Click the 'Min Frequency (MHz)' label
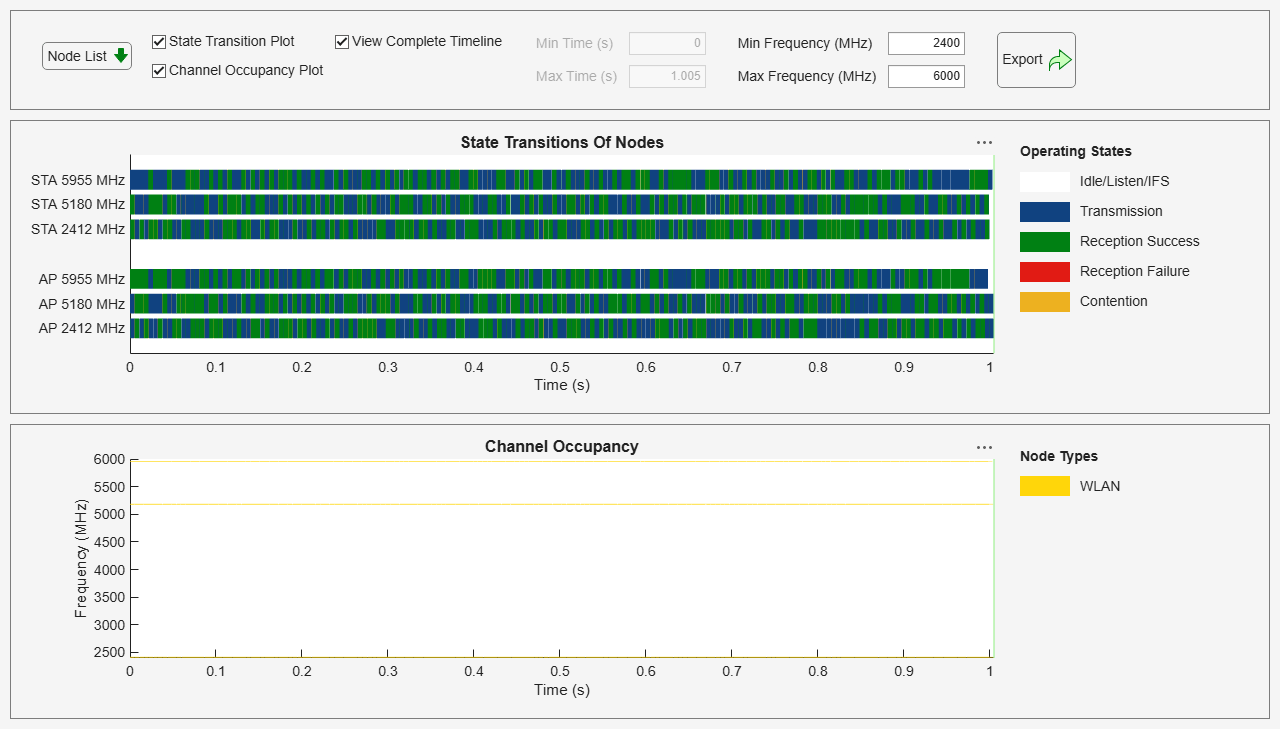1280x729 pixels. click(805, 44)
